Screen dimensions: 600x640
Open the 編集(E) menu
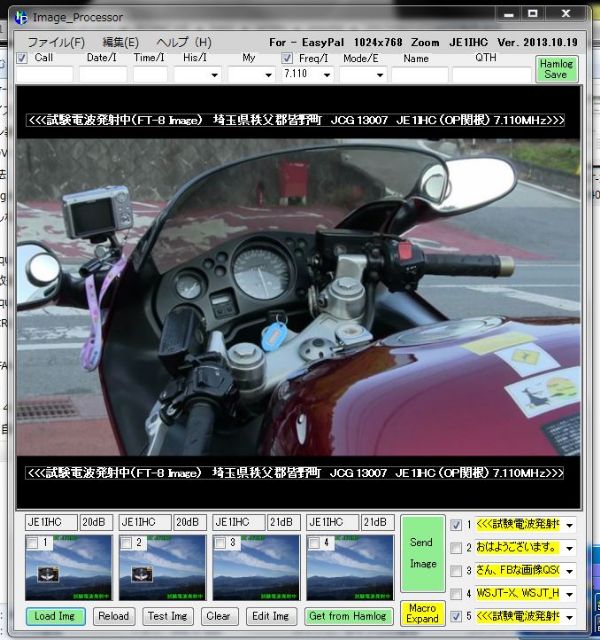tap(121, 42)
